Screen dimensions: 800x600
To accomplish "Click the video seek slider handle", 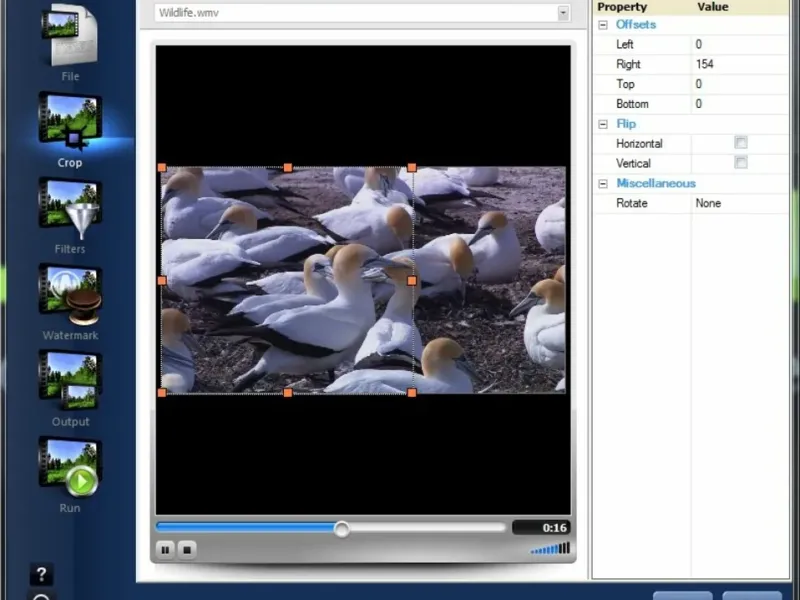I will click(x=342, y=528).
